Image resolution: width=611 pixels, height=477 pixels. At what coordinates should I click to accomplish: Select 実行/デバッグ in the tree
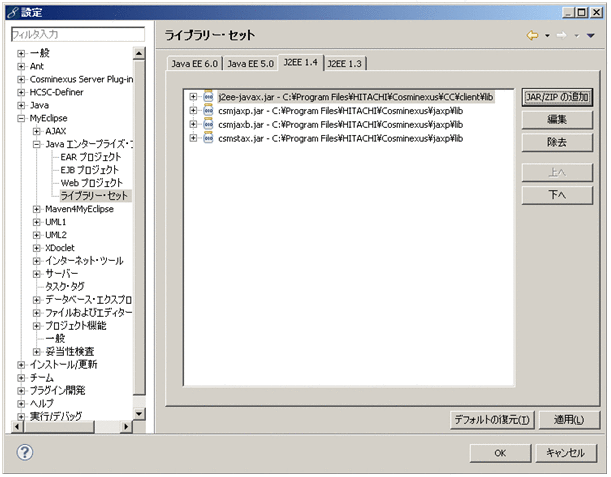pyautogui.click(x=56, y=416)
